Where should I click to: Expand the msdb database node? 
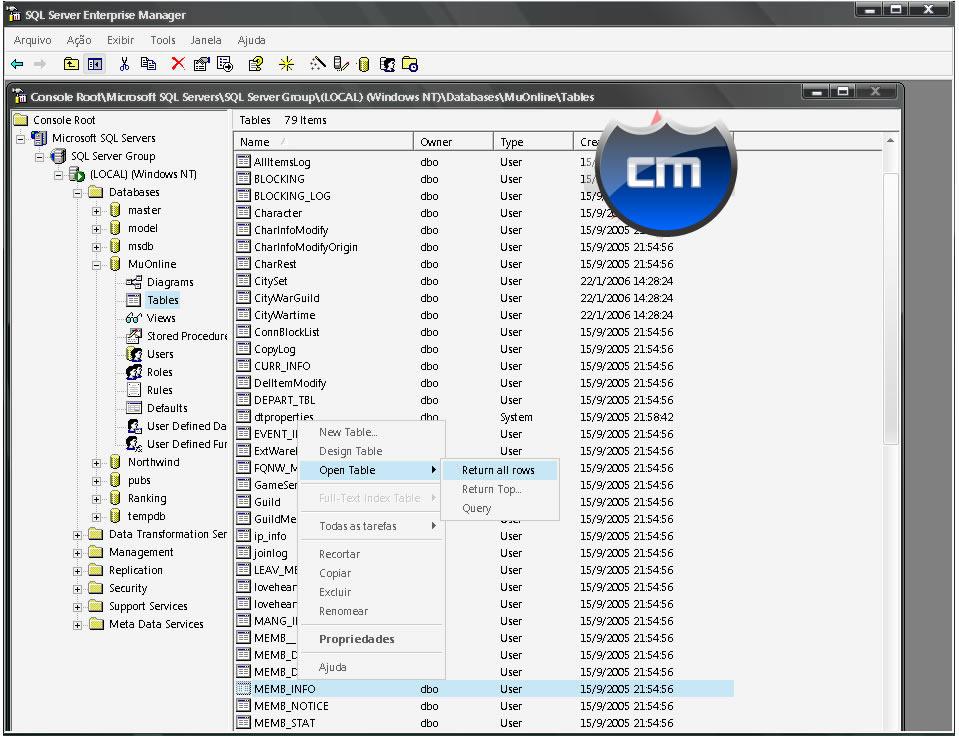[96, 247]
